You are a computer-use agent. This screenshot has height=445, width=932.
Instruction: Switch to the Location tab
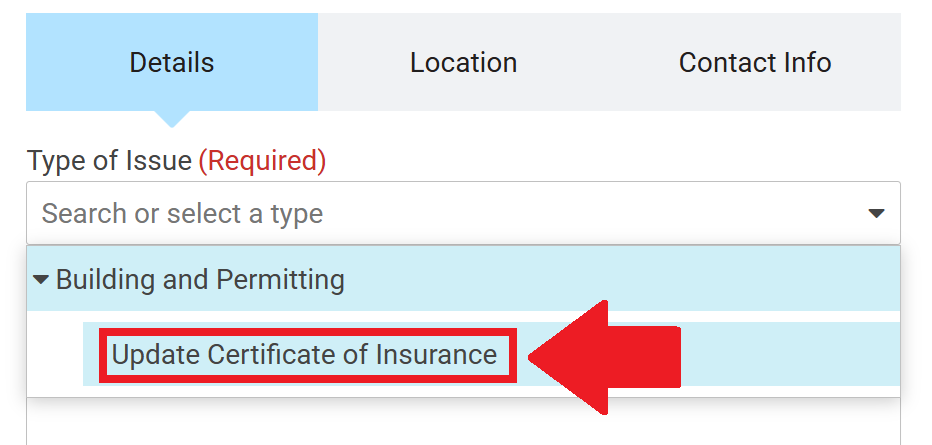click(x=463, y=62)
